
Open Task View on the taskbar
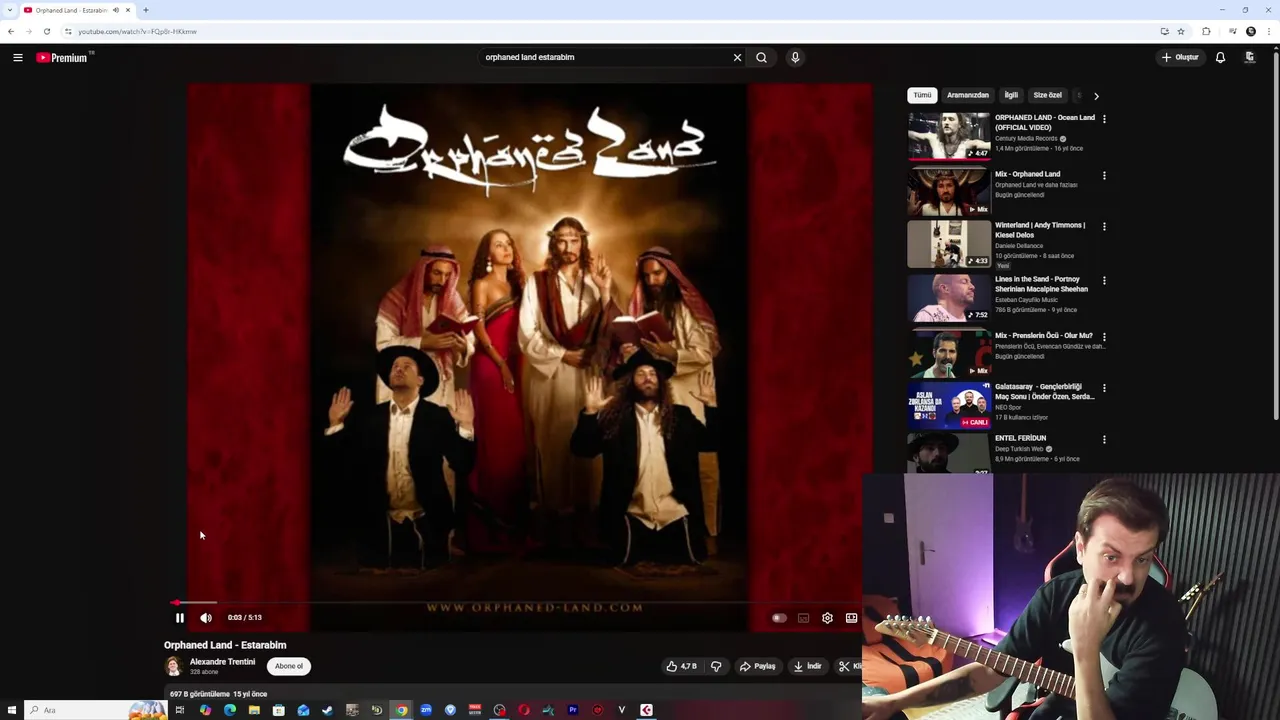pyautogui.click(x=180, y=710)
